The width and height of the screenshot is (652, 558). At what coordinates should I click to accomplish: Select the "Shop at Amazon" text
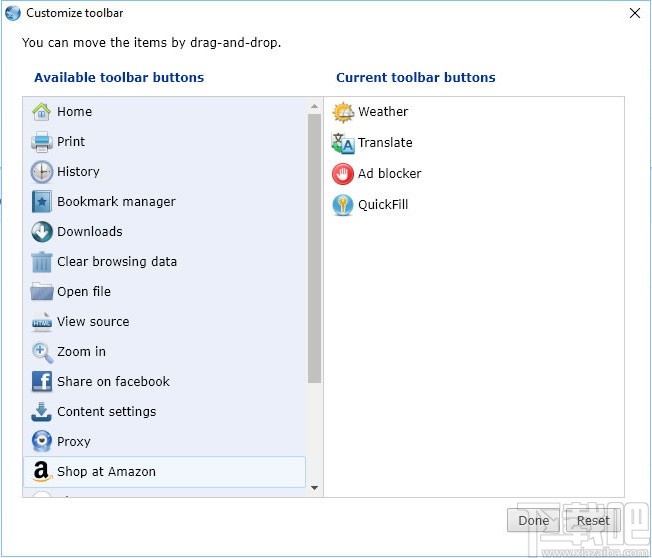pyautogui.click(x=106, y=472)
